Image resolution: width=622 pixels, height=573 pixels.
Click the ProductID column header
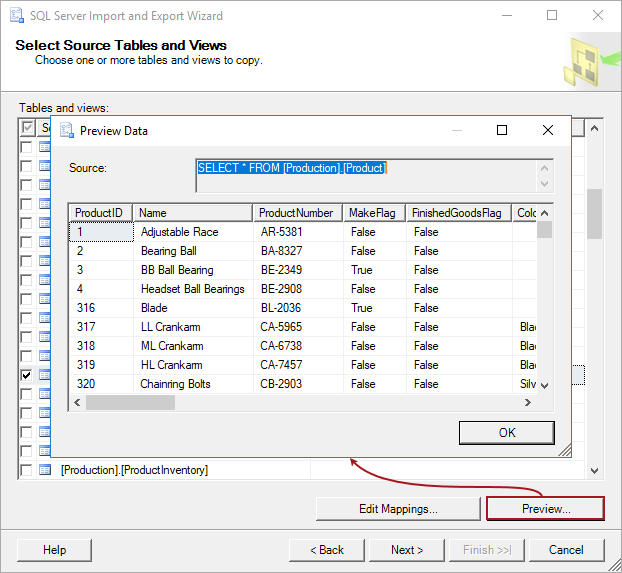100,213
